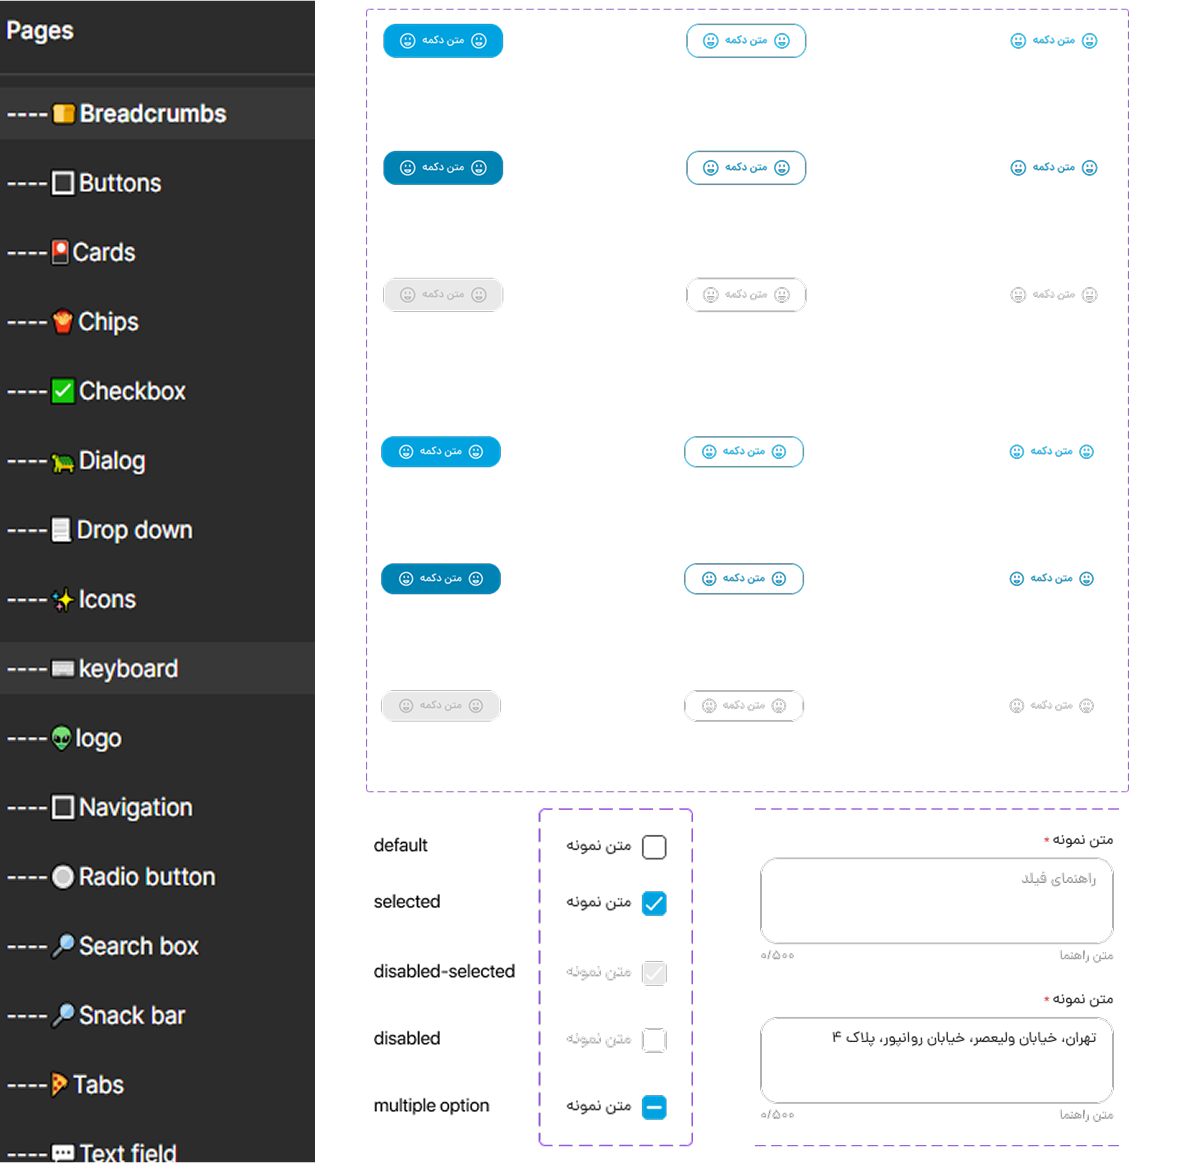This screenshot has width=1184, height=1163.
Task: Click the topmost blue outlined button
Action: (x=746, y=41)
